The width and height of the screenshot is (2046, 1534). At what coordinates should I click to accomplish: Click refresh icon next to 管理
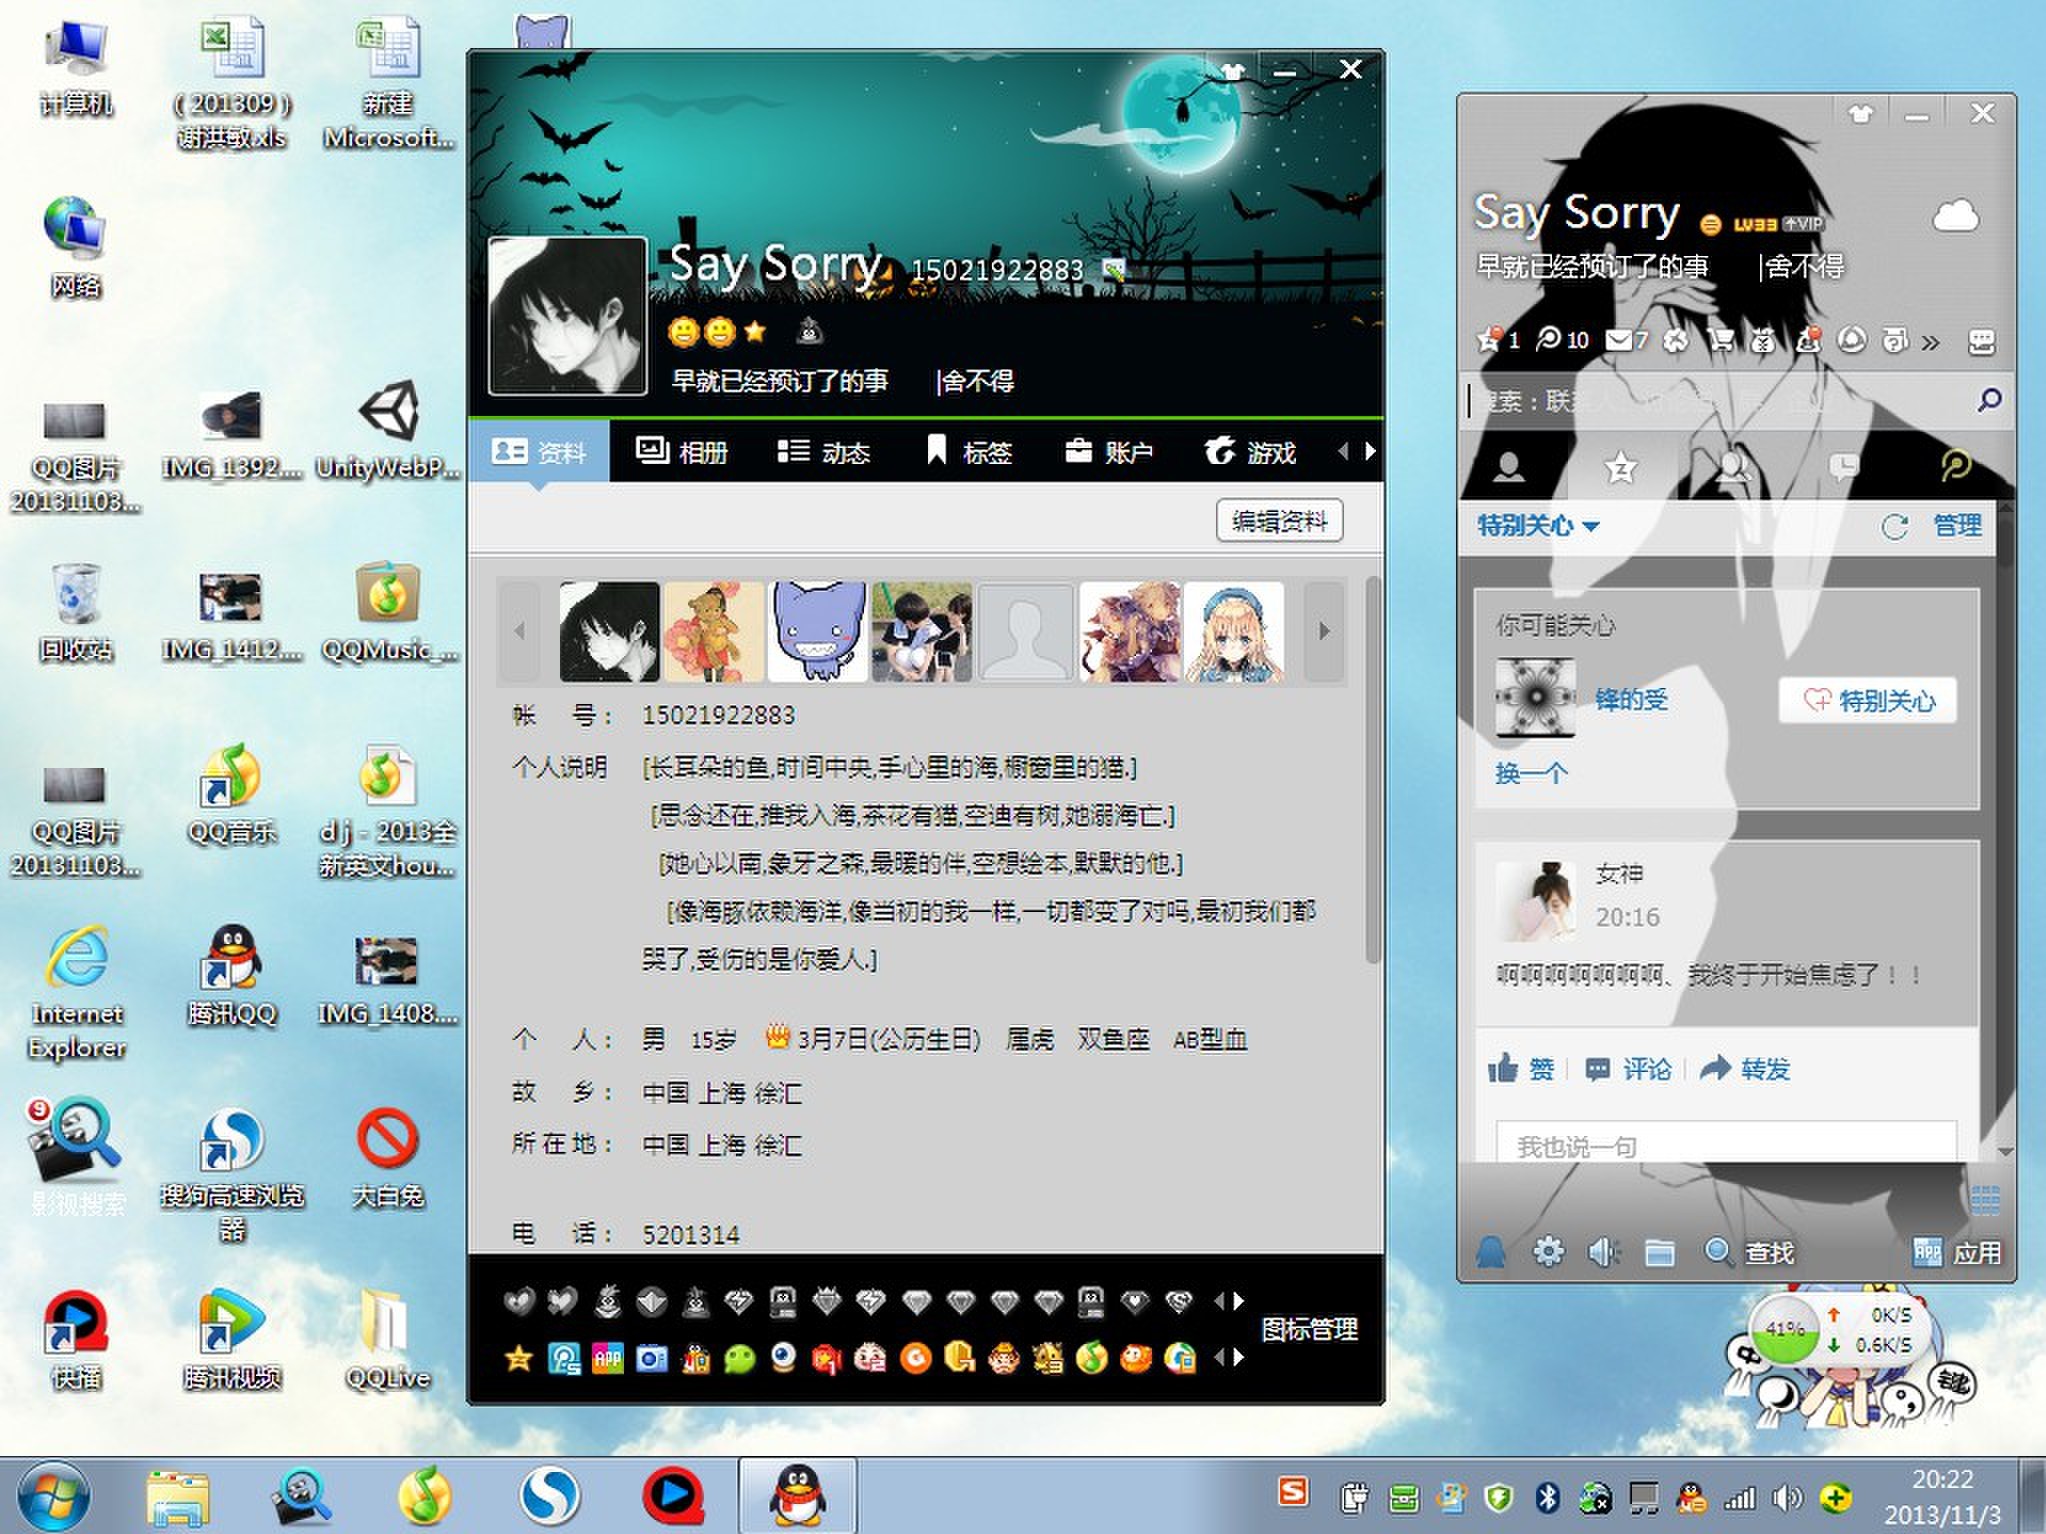click(1894, 526)
